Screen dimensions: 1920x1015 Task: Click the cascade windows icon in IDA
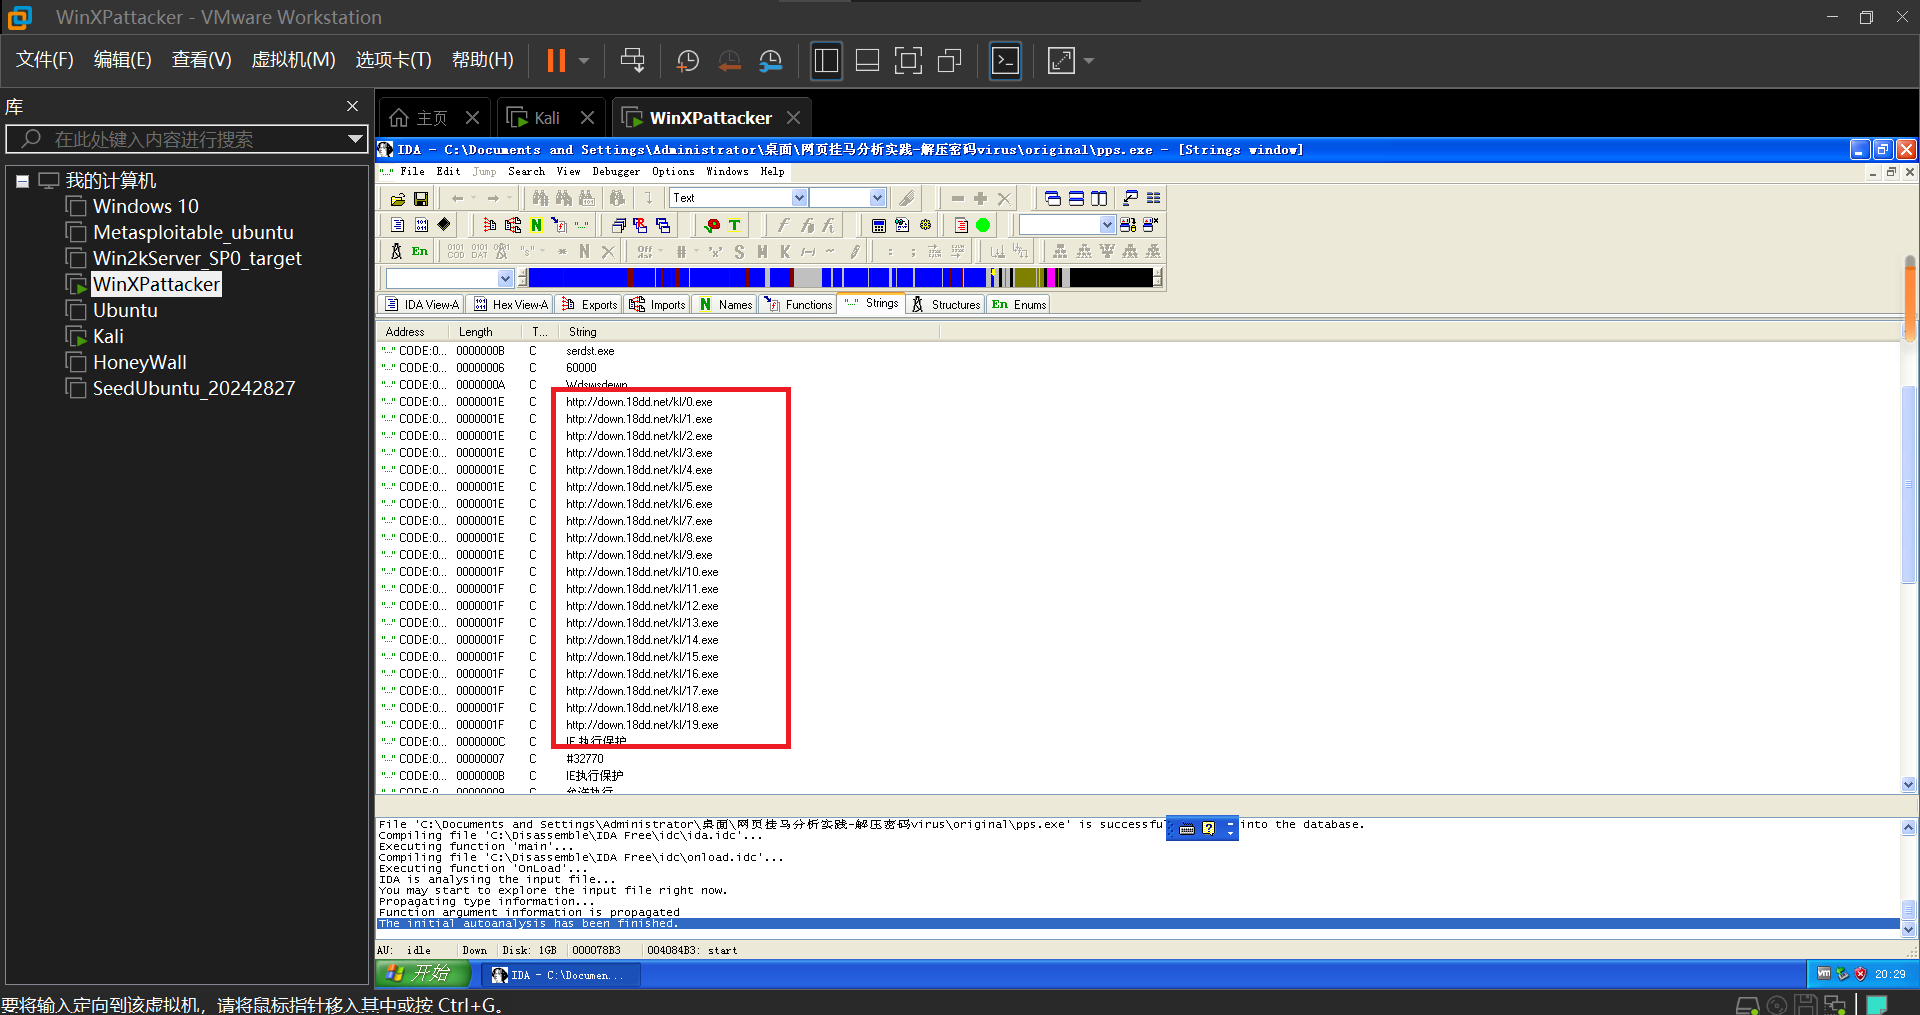click(x=1052, y=198)
